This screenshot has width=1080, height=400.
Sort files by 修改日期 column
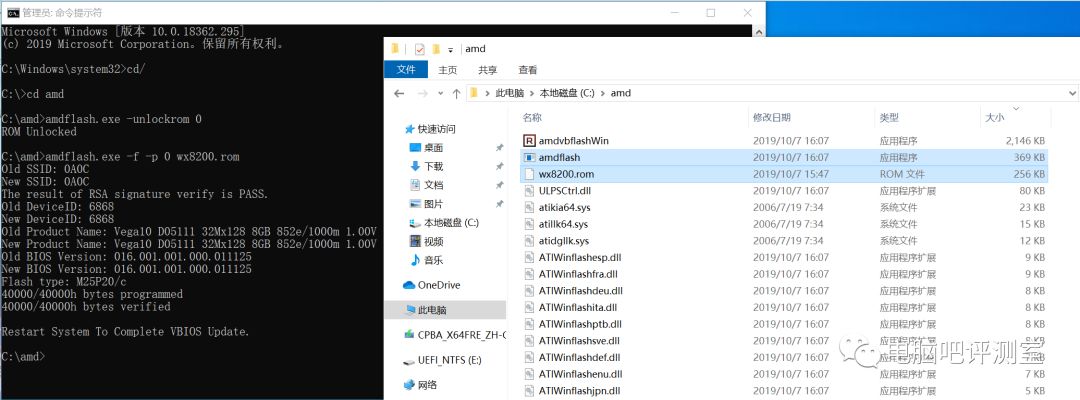(x=771, y=118)
